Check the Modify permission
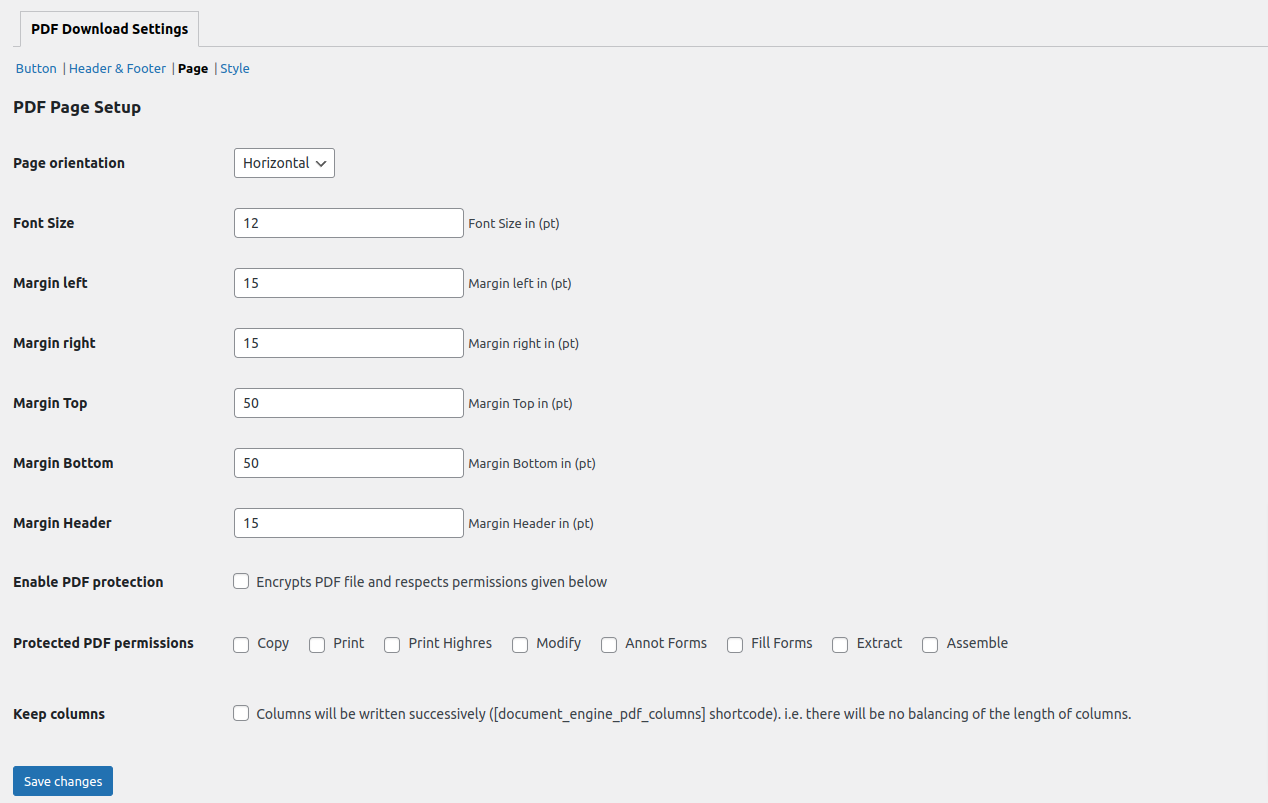1268x803 pixels. tap(519, 644)
